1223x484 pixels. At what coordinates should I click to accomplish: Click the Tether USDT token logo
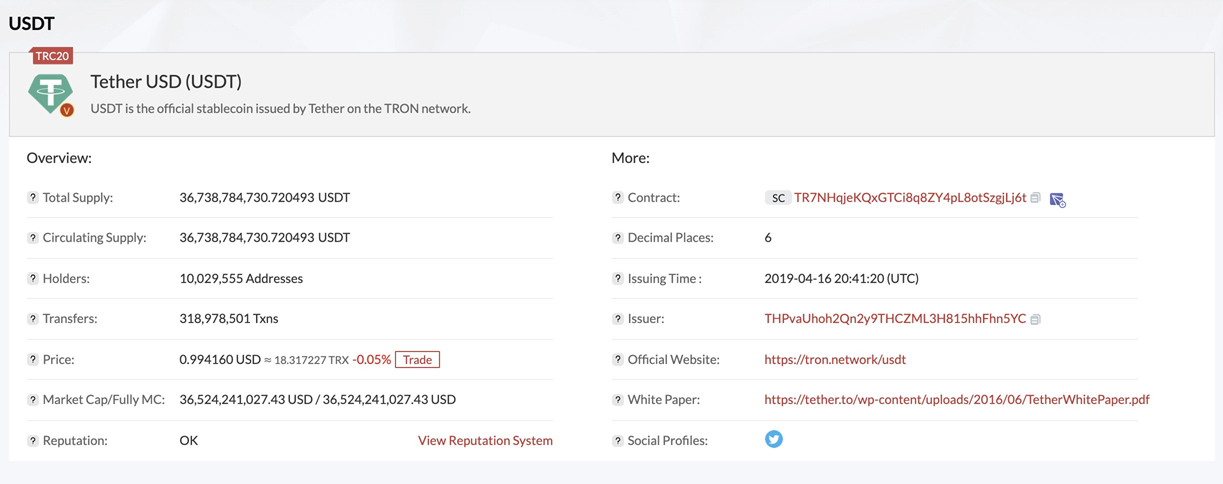tap(50, 94)
